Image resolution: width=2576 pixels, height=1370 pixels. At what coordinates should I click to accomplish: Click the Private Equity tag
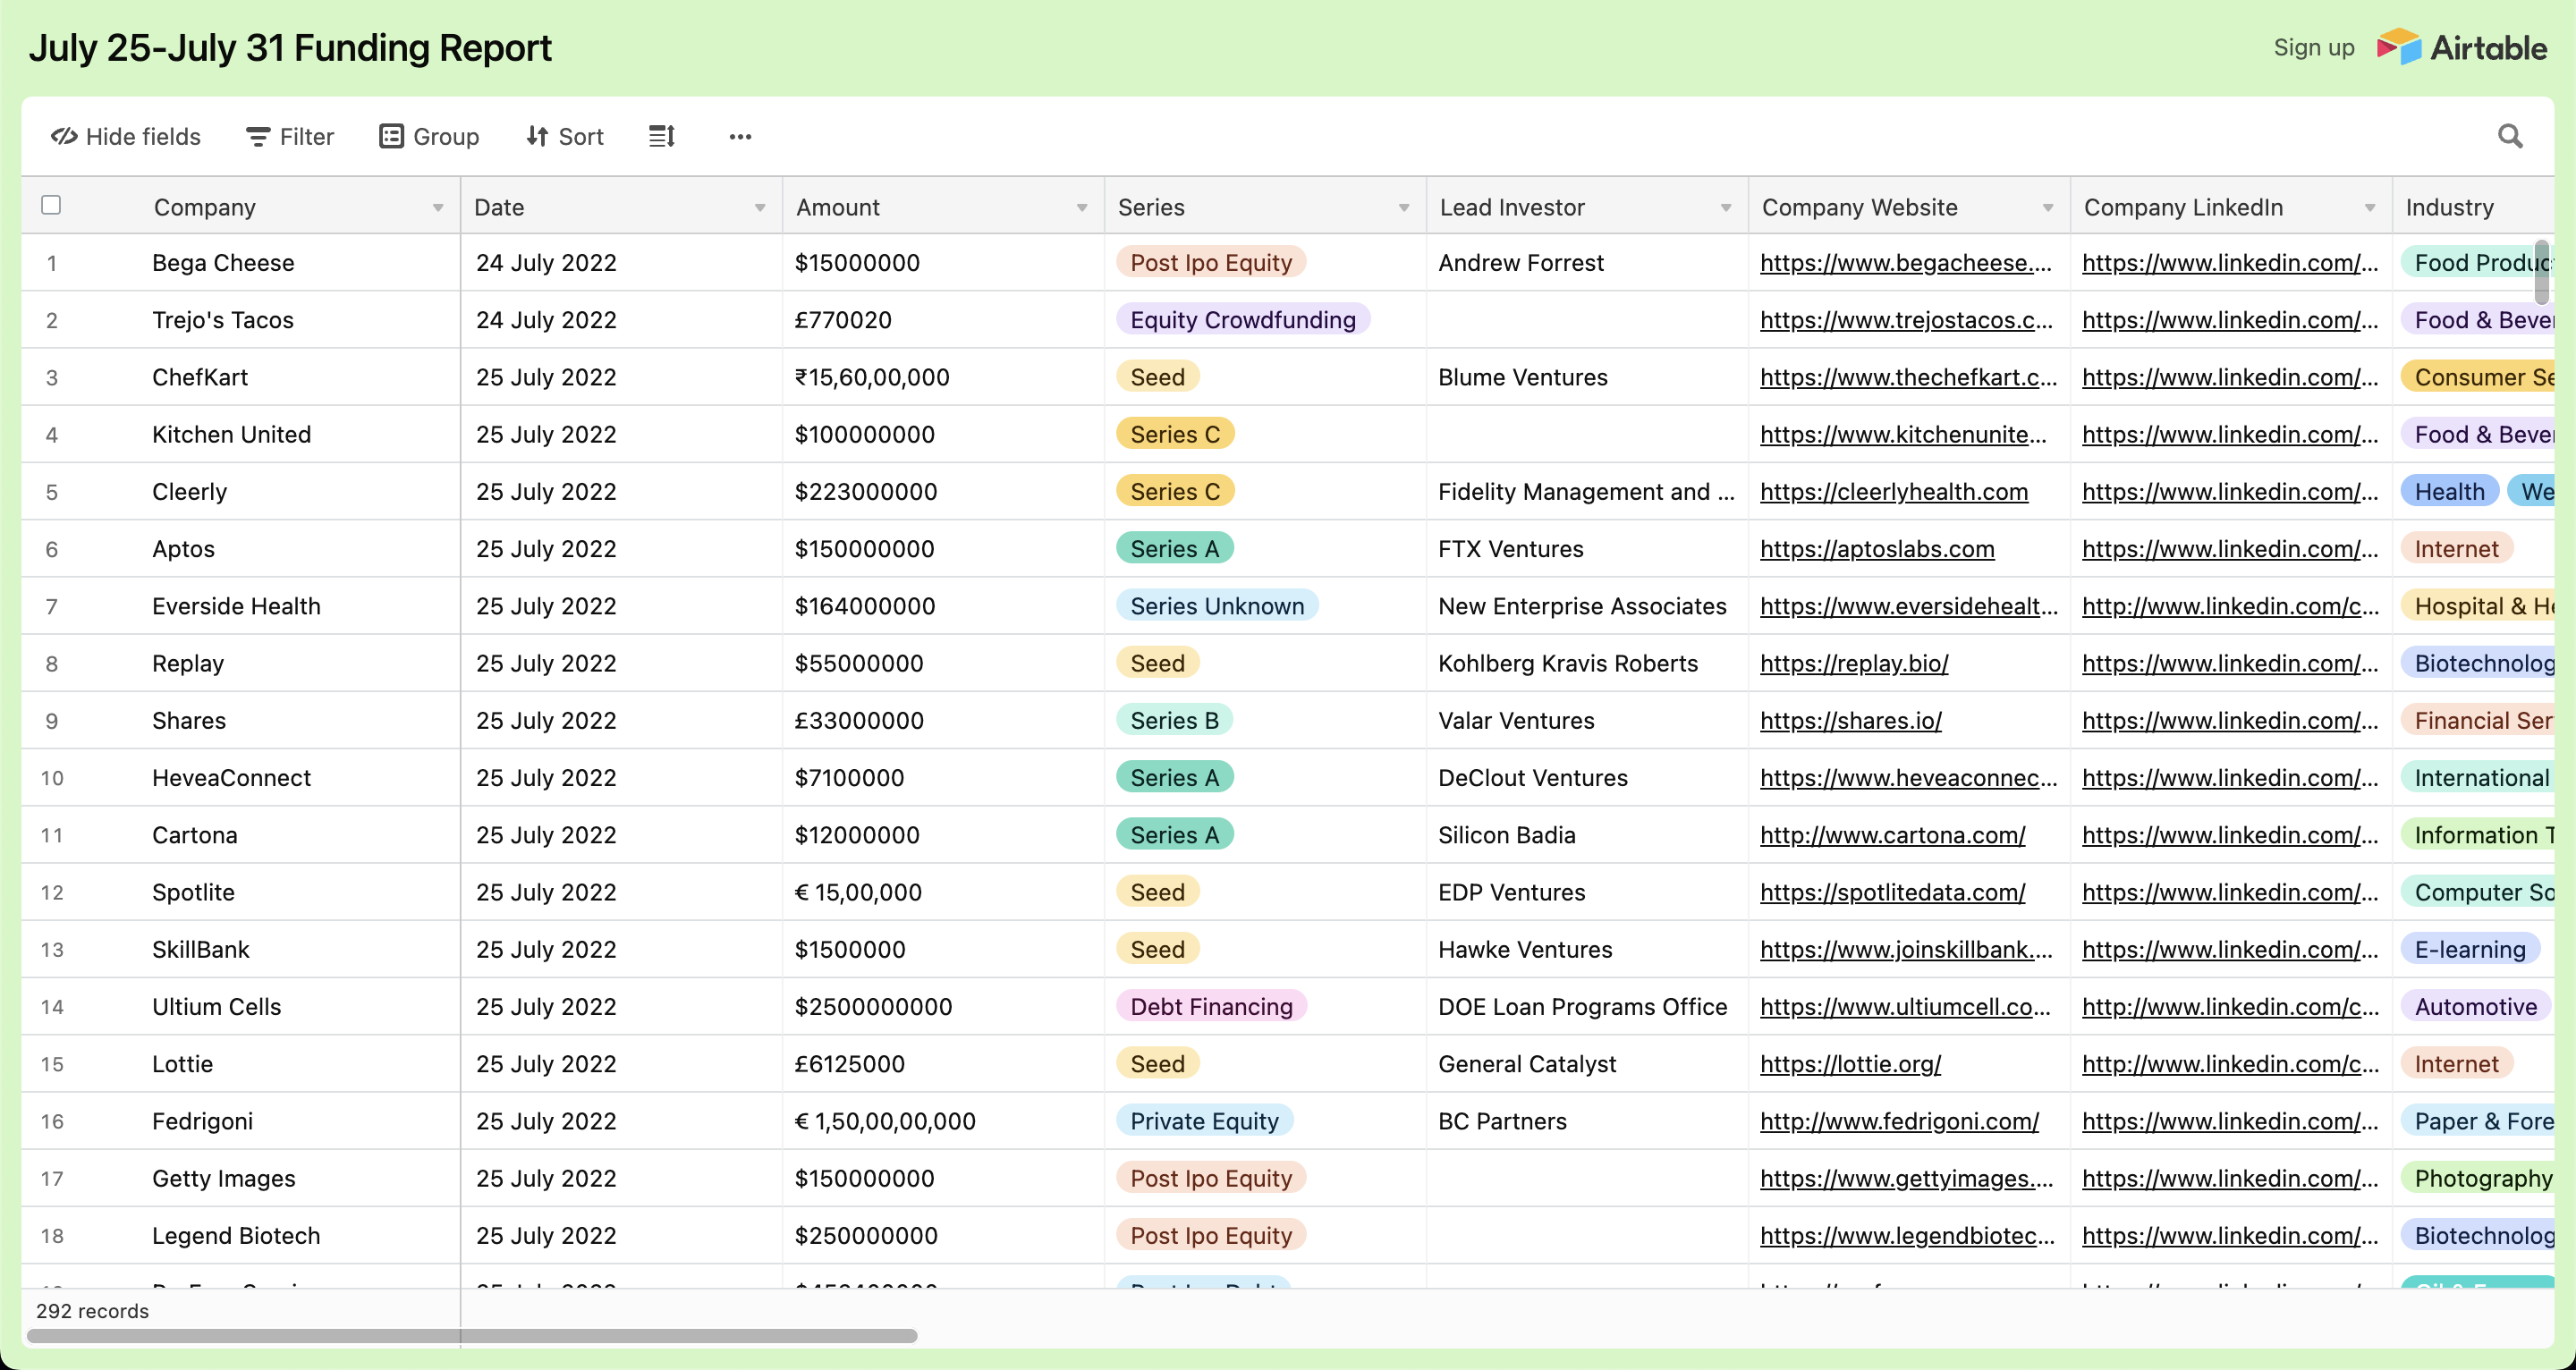pos(1204,1121)
